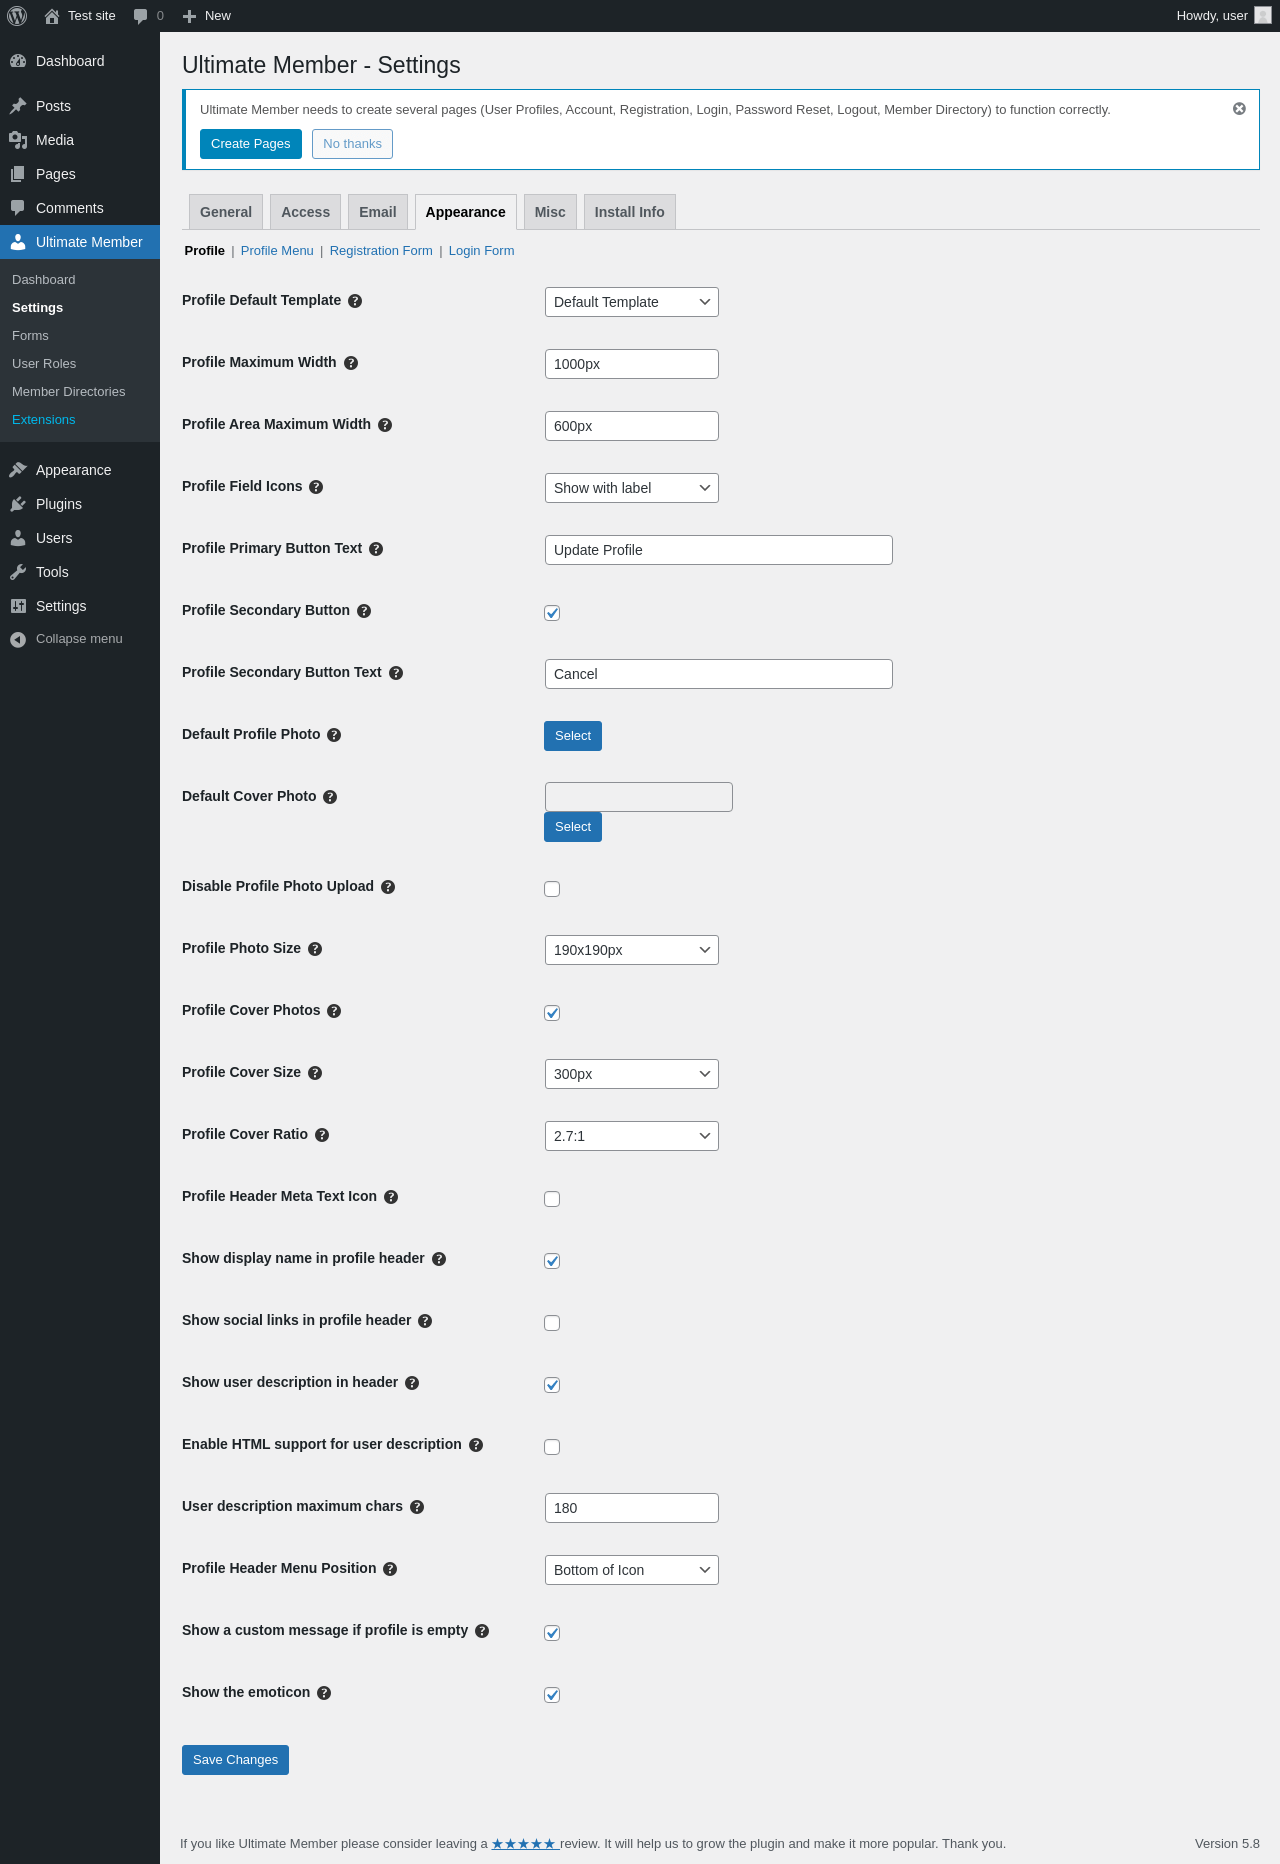The width and height of the screenshot is (1280, 1864).
Task: Click help icon for Profile Default Template
Action: coord(355,301)
